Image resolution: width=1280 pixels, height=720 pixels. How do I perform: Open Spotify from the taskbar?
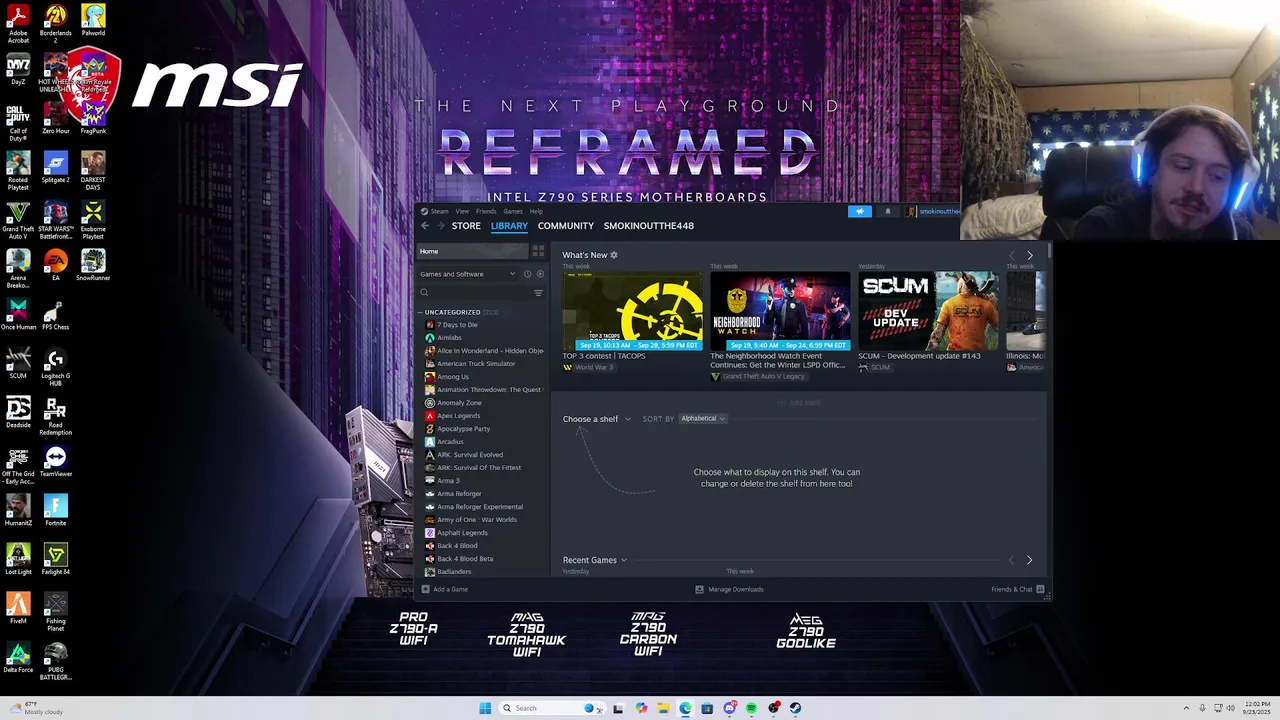click(751, 708)
